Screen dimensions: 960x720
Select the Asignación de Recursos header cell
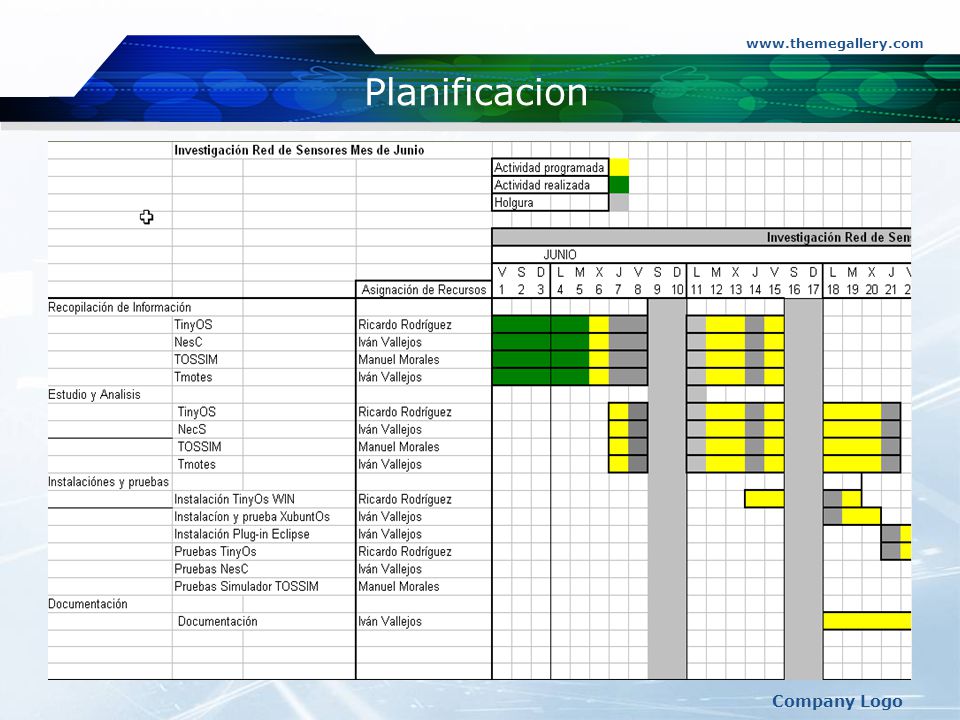pos(424,290)
